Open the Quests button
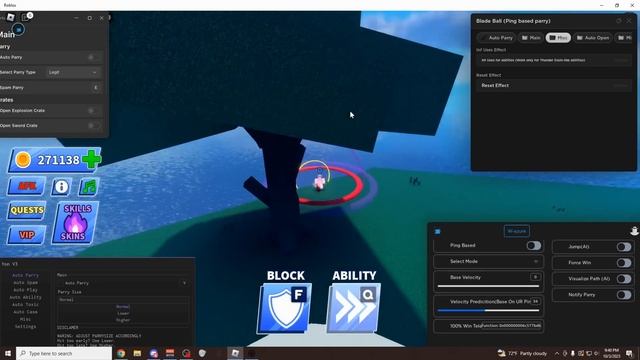640x360 pixels. coord(27,210)
